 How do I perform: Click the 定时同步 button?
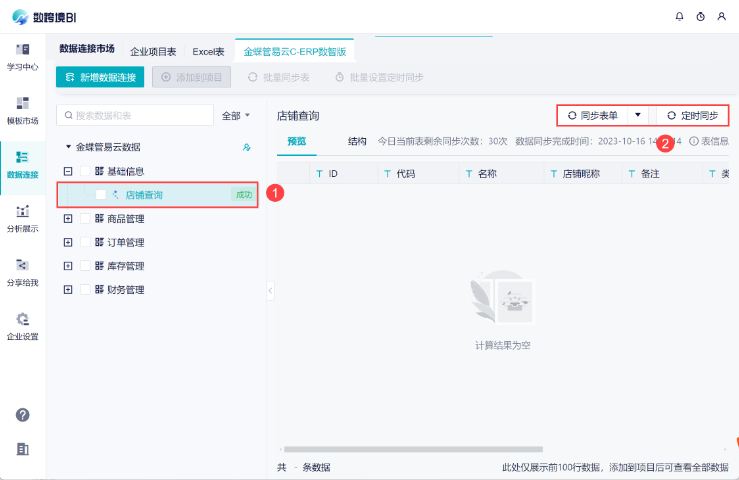(x=692, y=115)
